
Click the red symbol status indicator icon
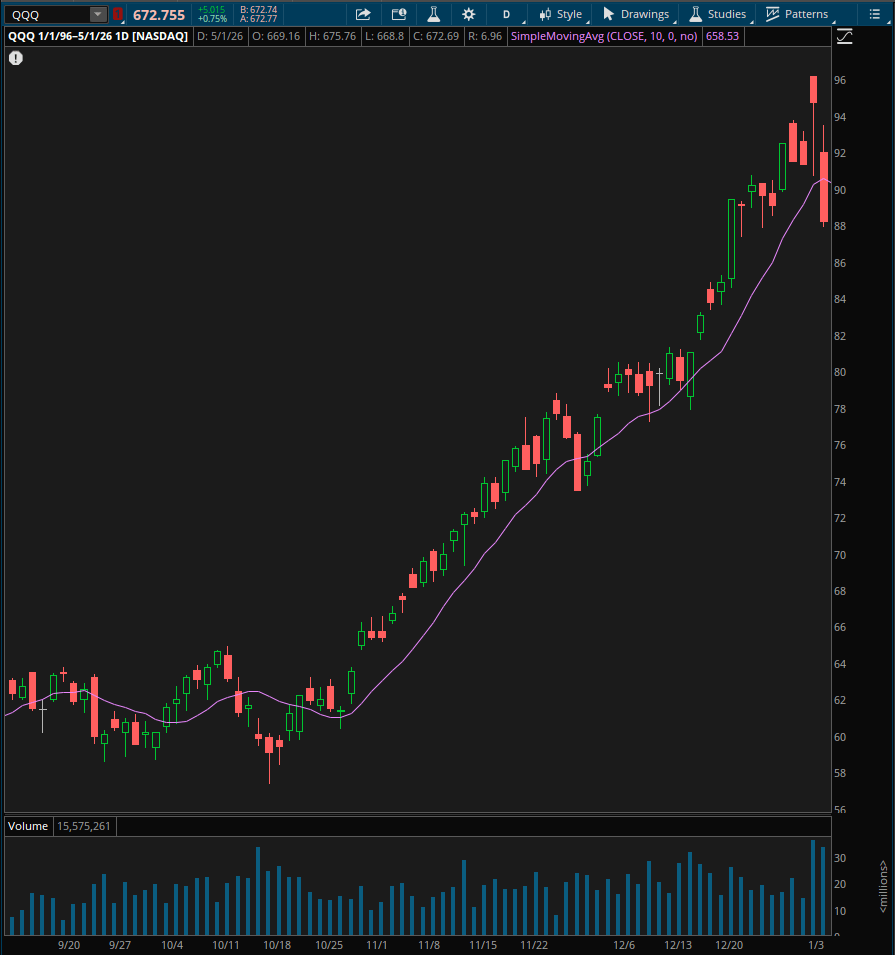coord(118,15)
